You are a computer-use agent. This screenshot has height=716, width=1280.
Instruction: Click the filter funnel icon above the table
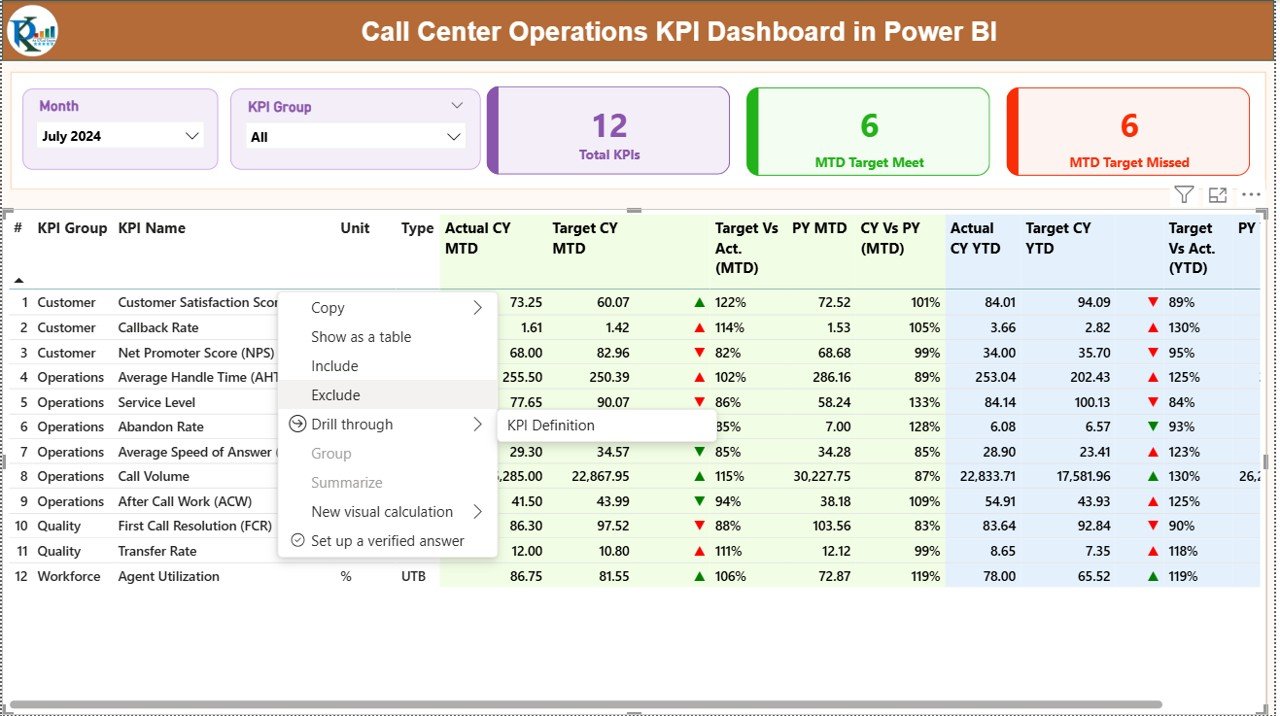tap(1183, 194)
